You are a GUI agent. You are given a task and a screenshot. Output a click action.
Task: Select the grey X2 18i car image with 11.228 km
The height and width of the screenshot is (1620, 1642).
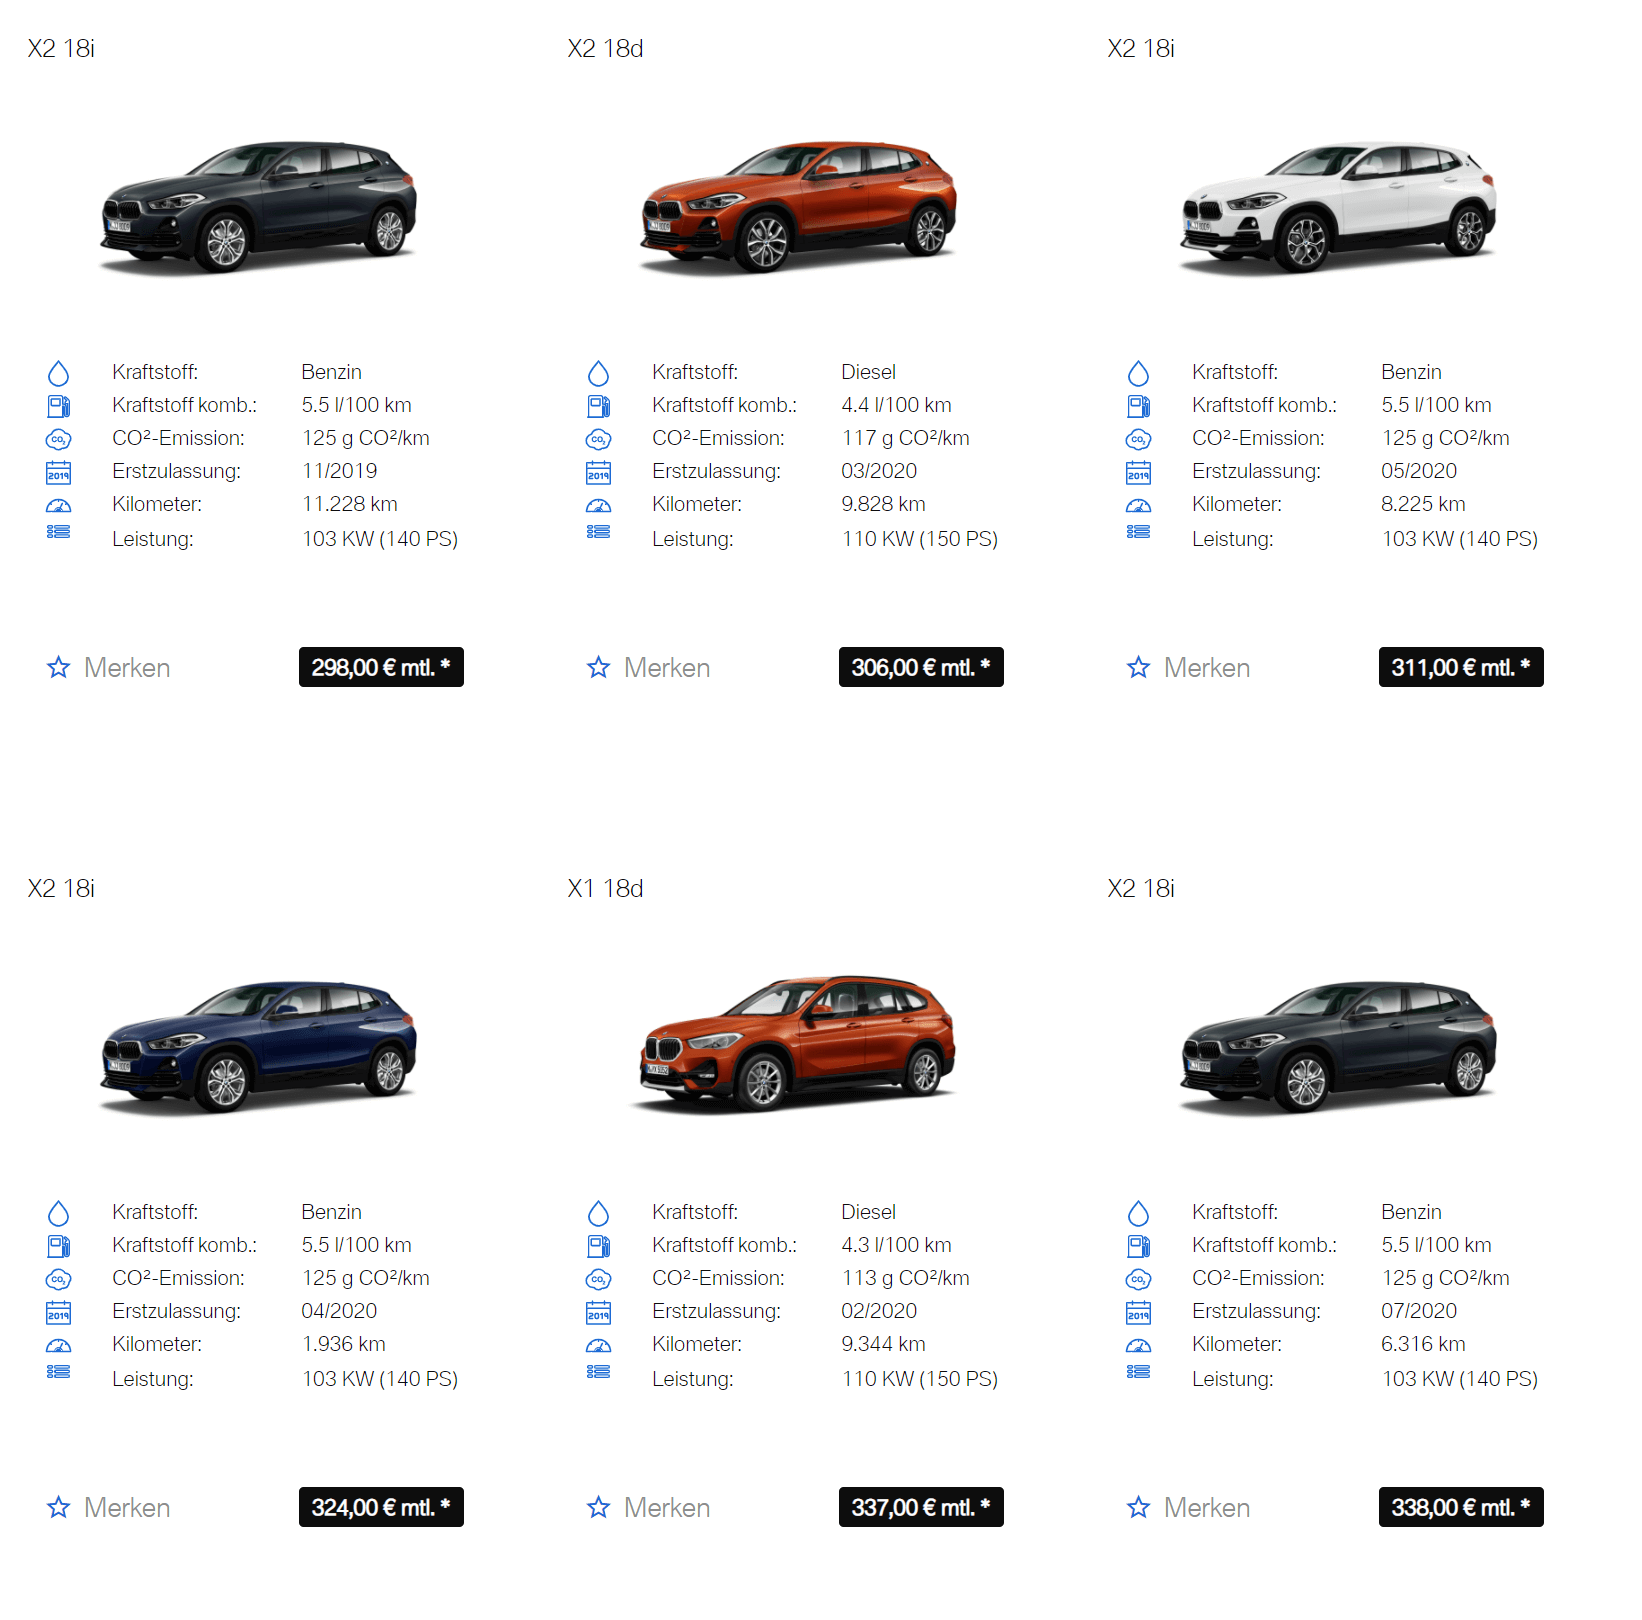[259, 207]
